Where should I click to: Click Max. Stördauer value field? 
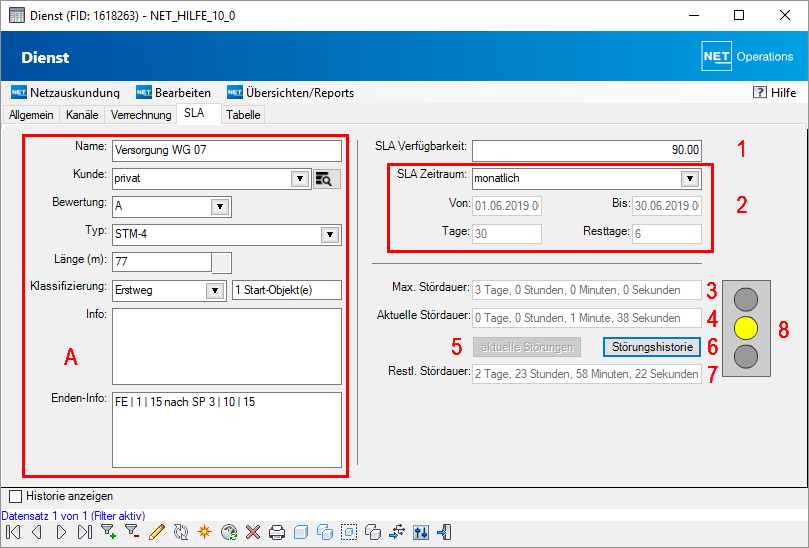coord(587,290)
